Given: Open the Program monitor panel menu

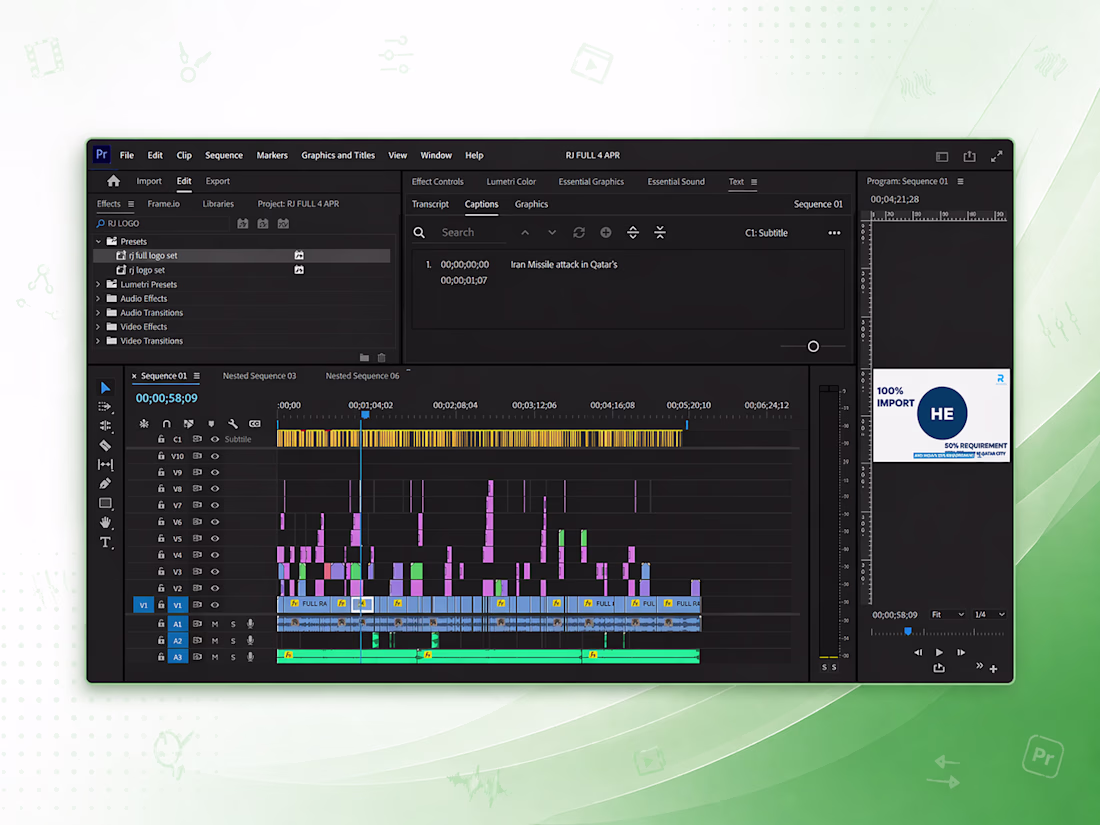Looking at the screenshot, I should click(960, 181).
